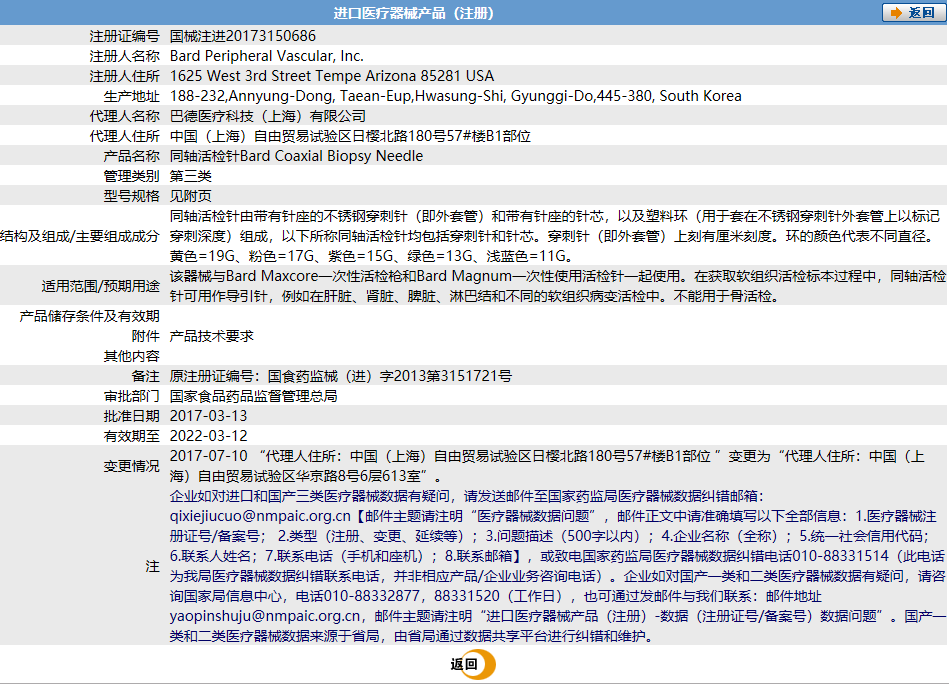Click the 代理人名称 label
949x685 pixels.
click(125, 116)
